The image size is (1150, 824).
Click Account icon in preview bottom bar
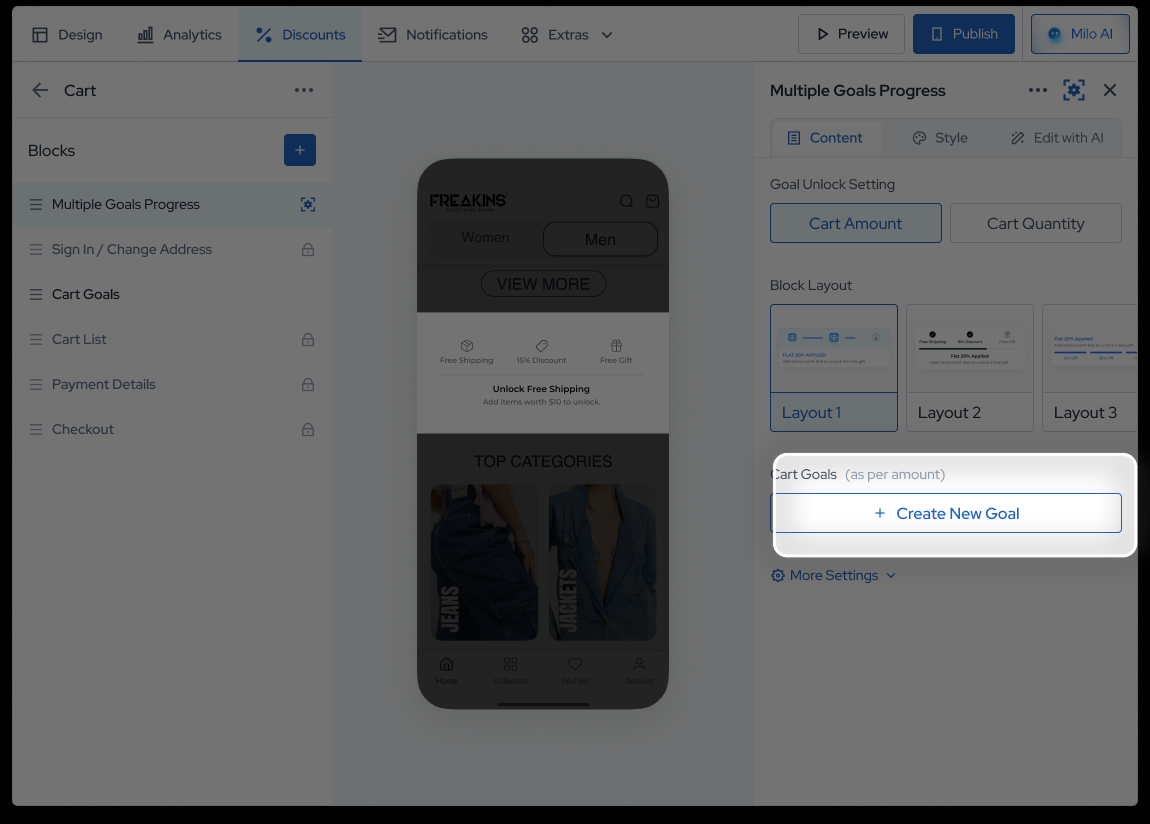pos(640,664)
